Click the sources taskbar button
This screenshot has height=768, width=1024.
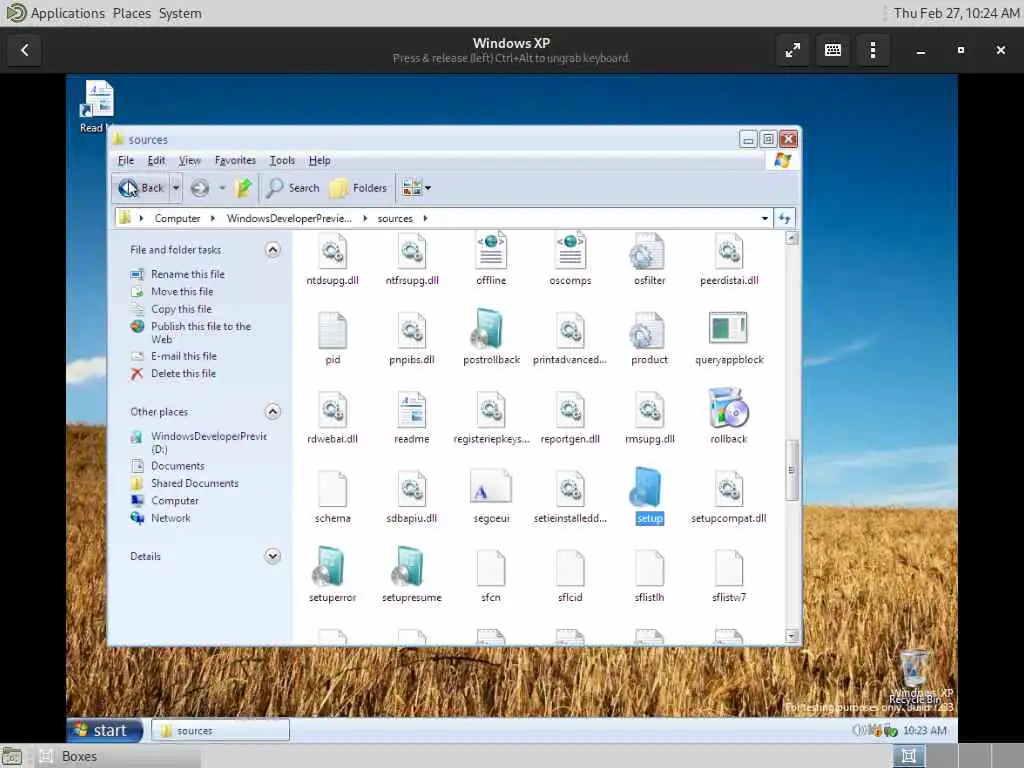(x=220, y=730)
